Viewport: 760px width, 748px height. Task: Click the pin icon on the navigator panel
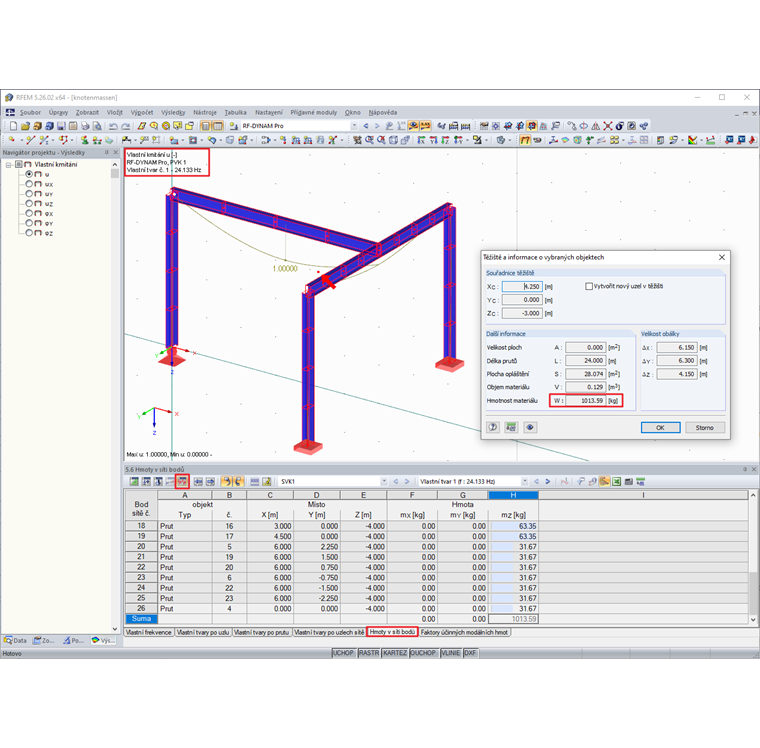[x=107, y=152]
